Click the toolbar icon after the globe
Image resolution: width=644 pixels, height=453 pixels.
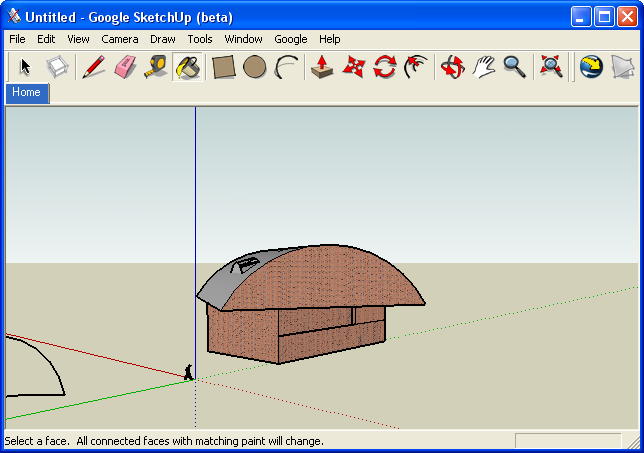(623, 67)
